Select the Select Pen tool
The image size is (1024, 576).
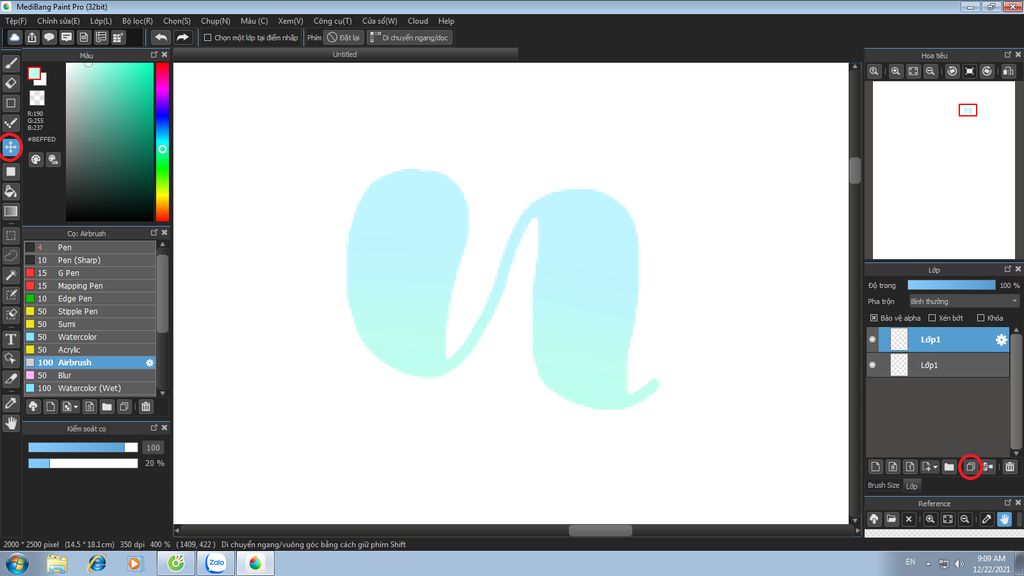[10, 295]
